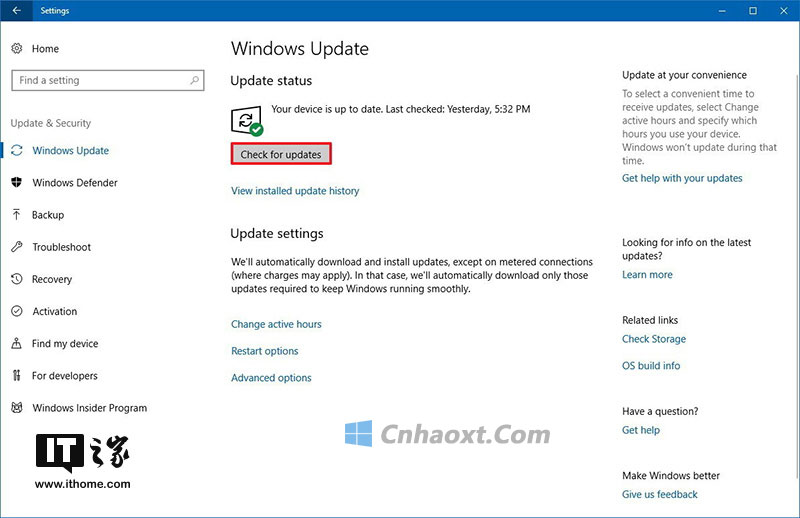
Task: Click the right-side vertical scrollbar
Action: point(796,276)
